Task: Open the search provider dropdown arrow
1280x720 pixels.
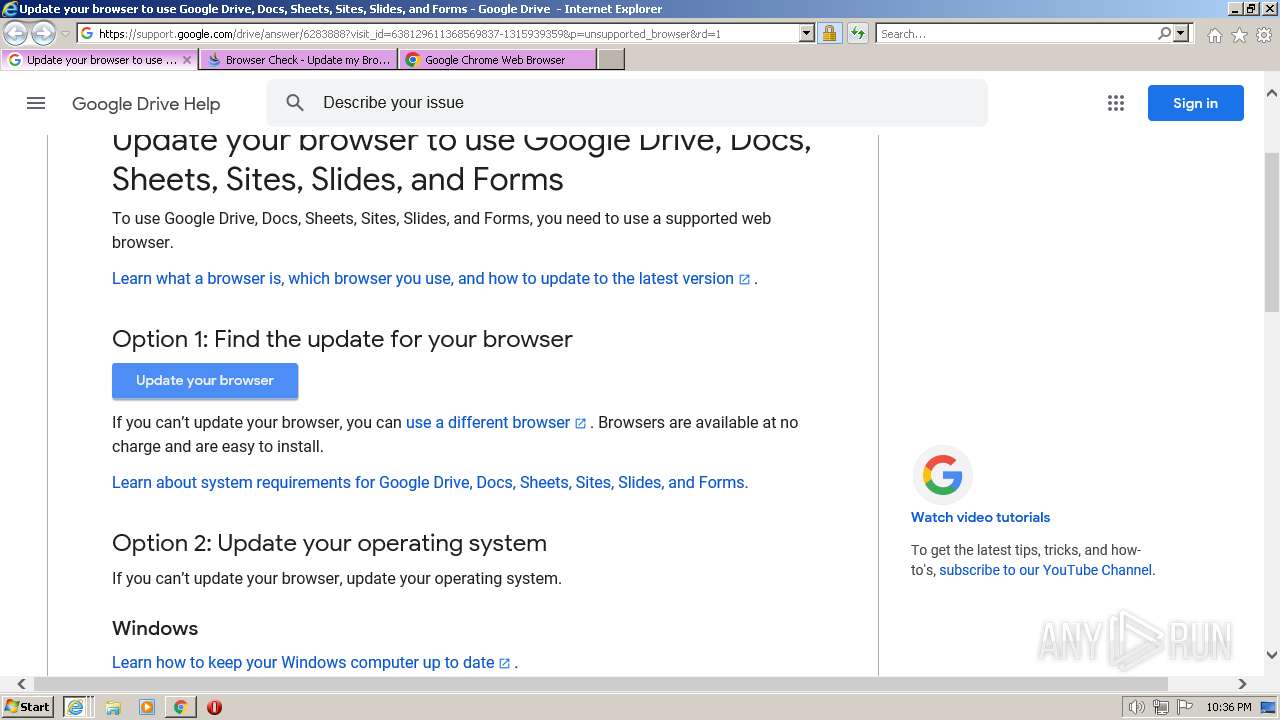Action: point(1181,33)
